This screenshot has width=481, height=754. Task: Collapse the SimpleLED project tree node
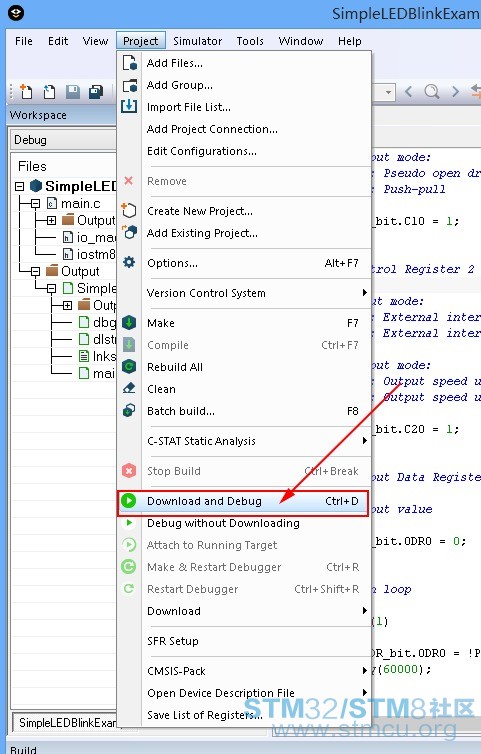click(x=19, y=186)
